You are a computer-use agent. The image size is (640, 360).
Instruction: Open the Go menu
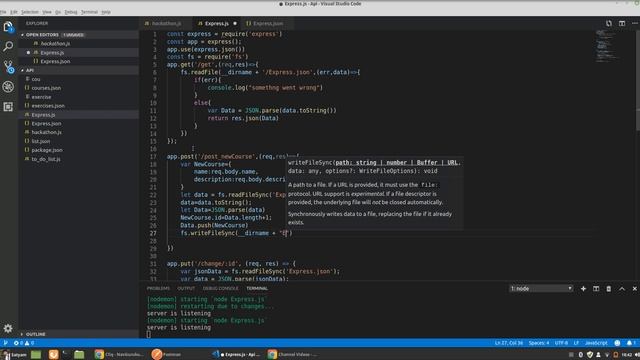coord(58,12)
